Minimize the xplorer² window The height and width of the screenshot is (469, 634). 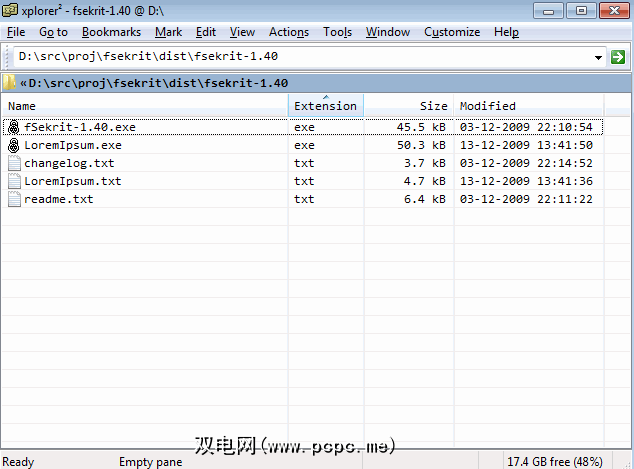pos(548,11)
